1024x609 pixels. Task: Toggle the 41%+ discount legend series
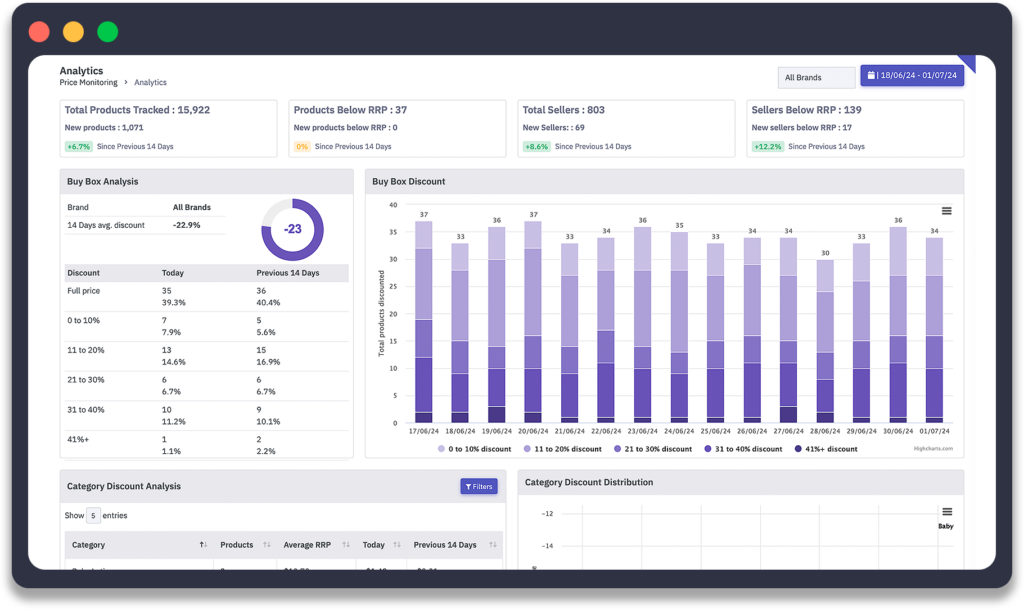826,449
